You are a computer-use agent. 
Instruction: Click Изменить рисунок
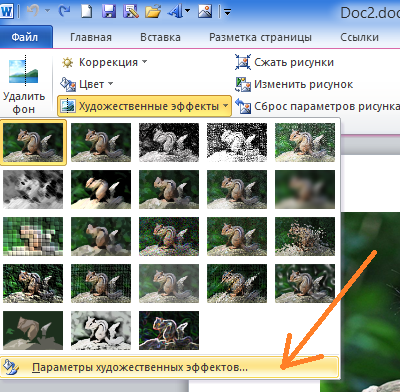294,84
